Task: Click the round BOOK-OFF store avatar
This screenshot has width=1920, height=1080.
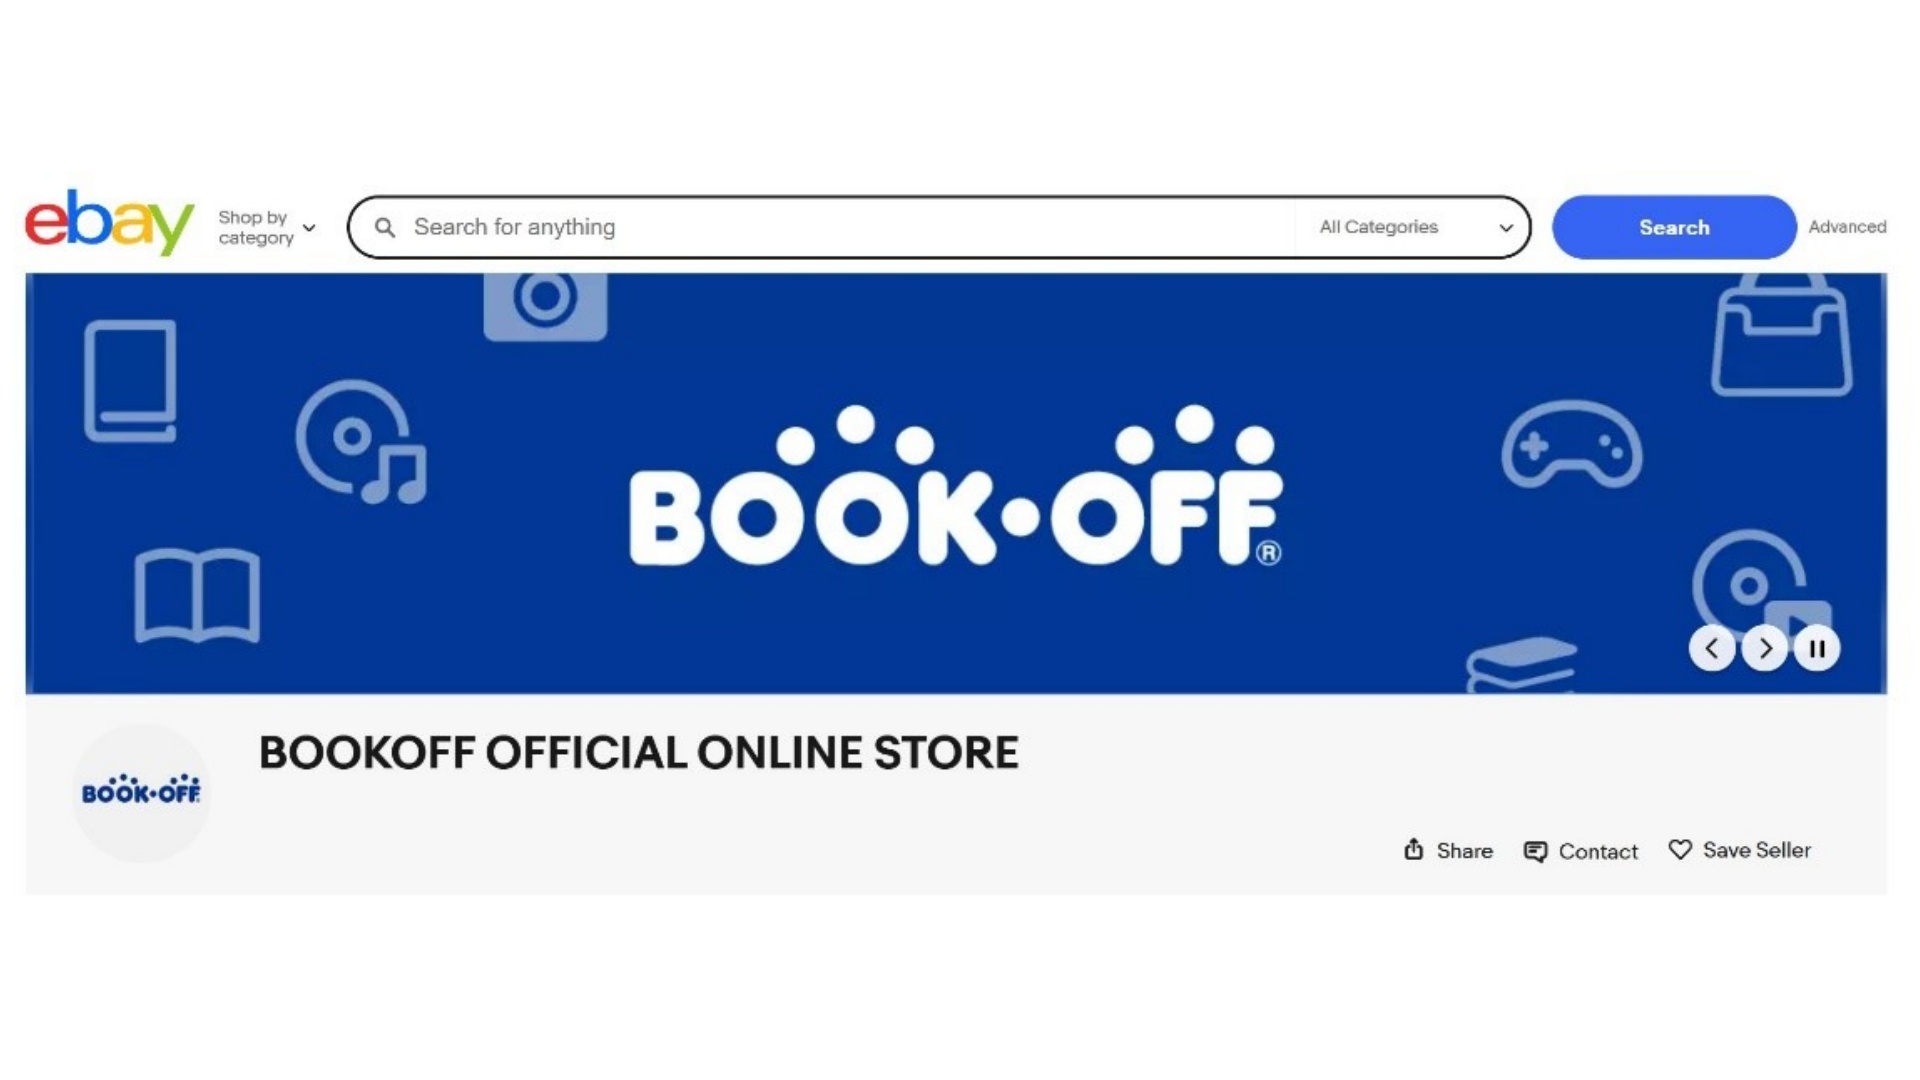Action: click(x=141, y=792)
